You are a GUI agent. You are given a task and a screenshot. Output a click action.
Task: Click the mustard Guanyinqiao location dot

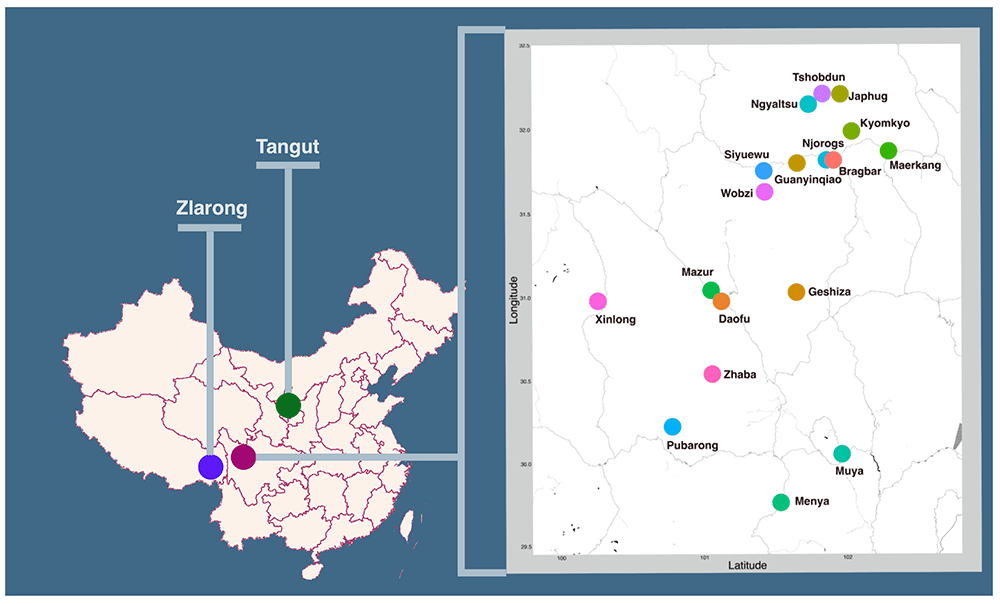click(797, 163)
